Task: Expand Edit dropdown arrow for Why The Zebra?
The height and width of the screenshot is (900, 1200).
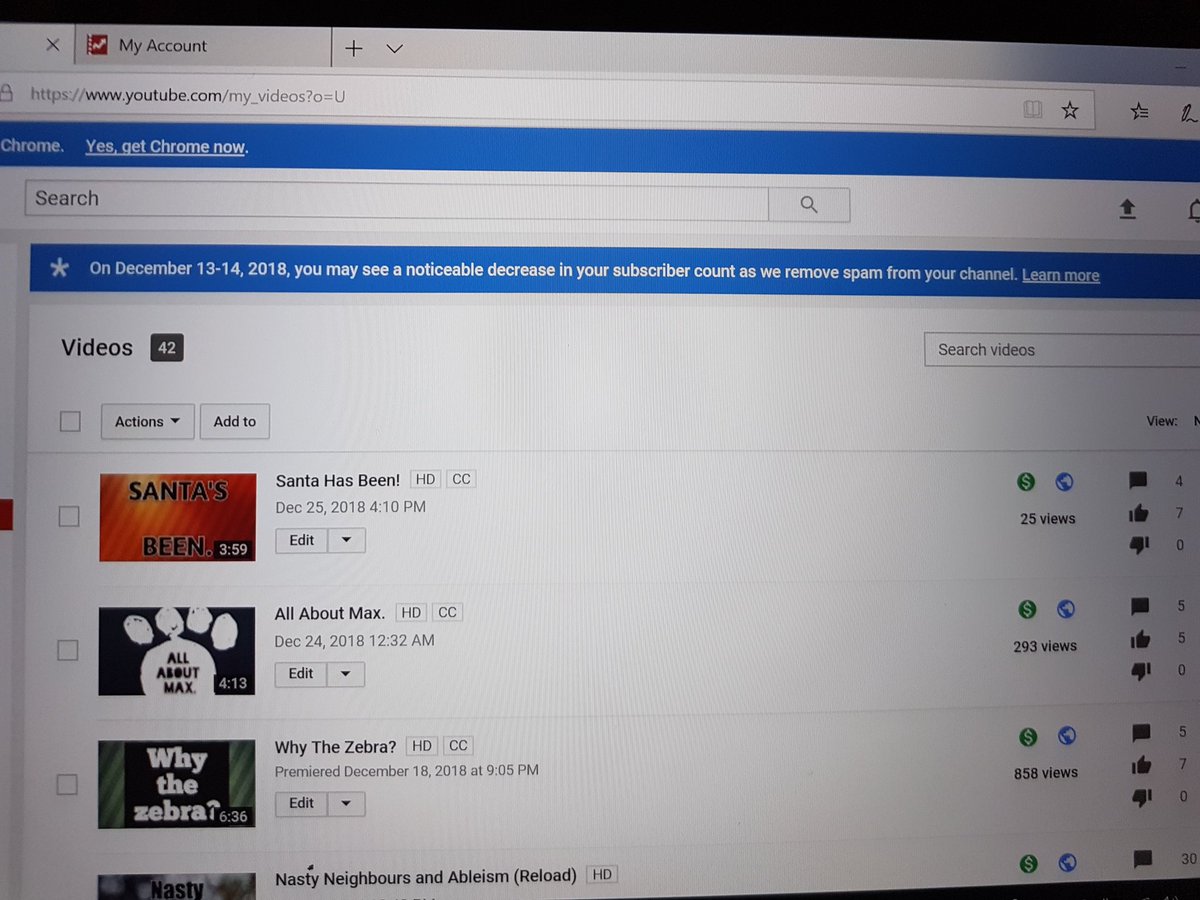Action: [x=345, y=804]
